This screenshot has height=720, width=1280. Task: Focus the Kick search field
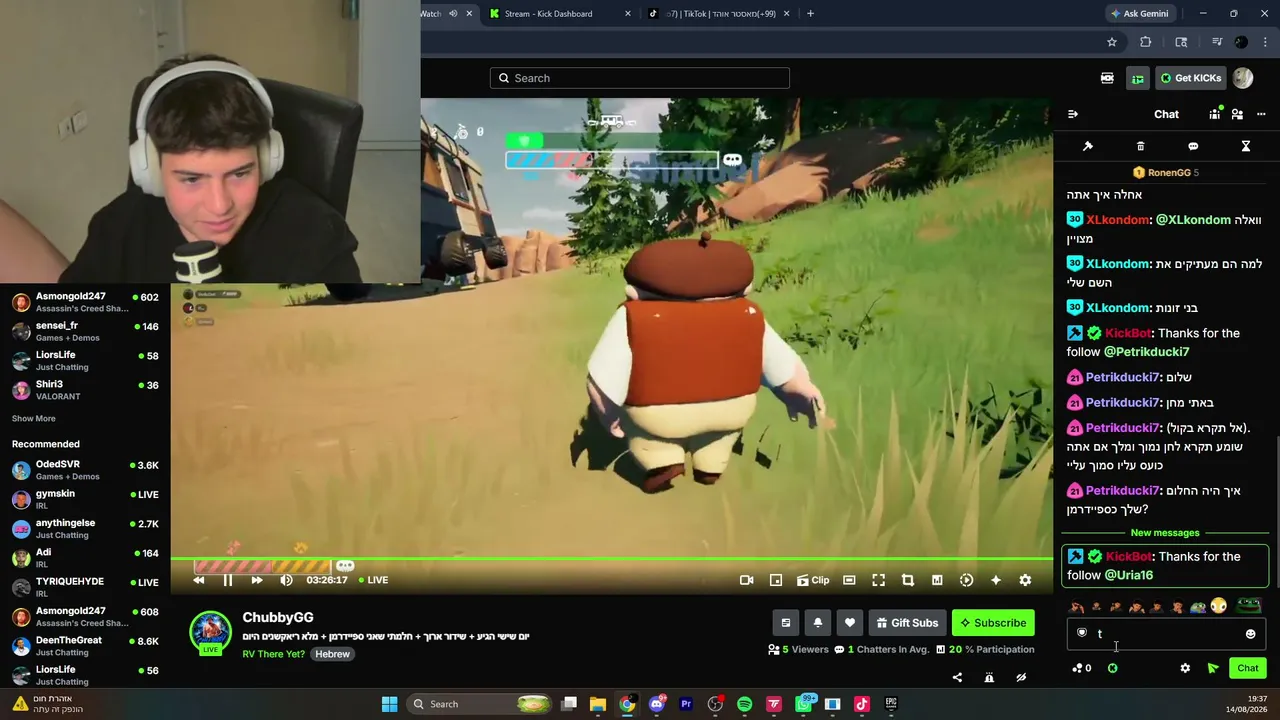pyautogui.click(x=640, y=78)
